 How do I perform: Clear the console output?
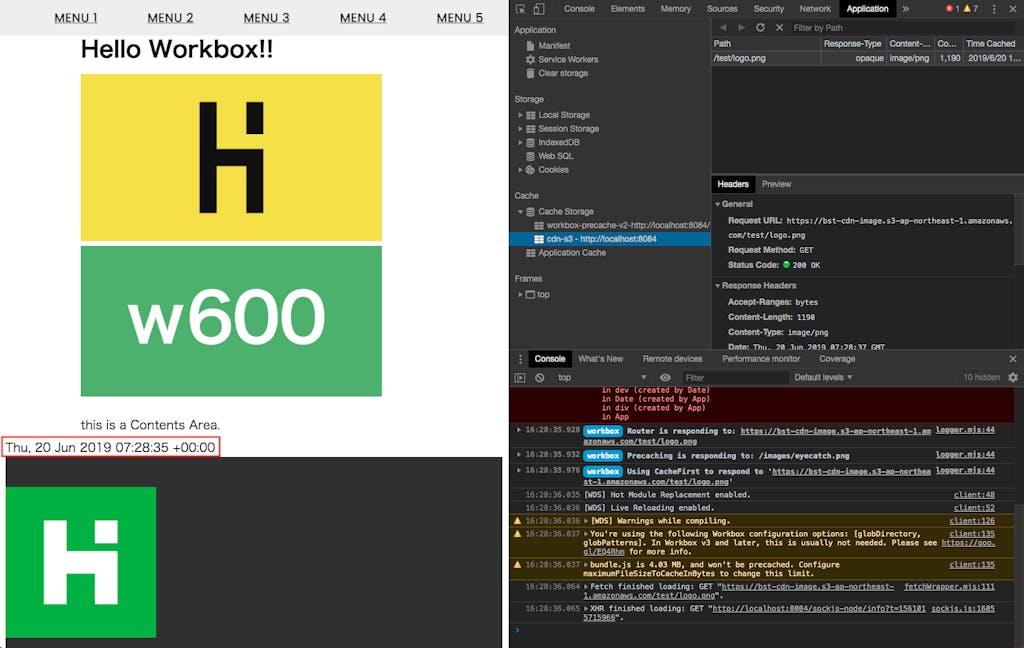coord(539,378)
